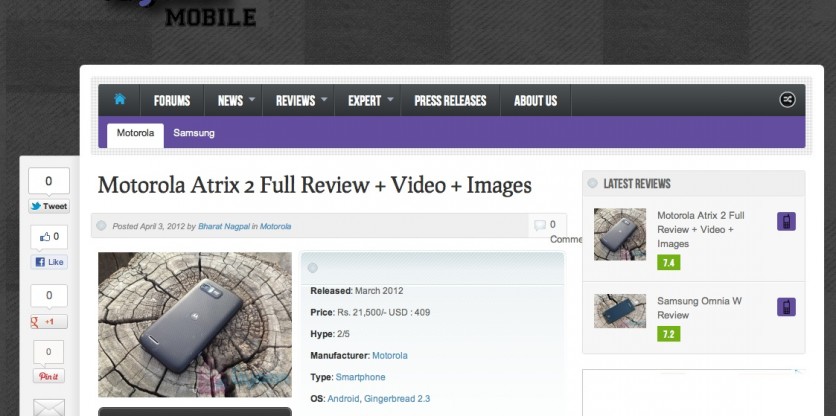Open the Samsung Omnia W review thumbnail

tap(620, 311)
